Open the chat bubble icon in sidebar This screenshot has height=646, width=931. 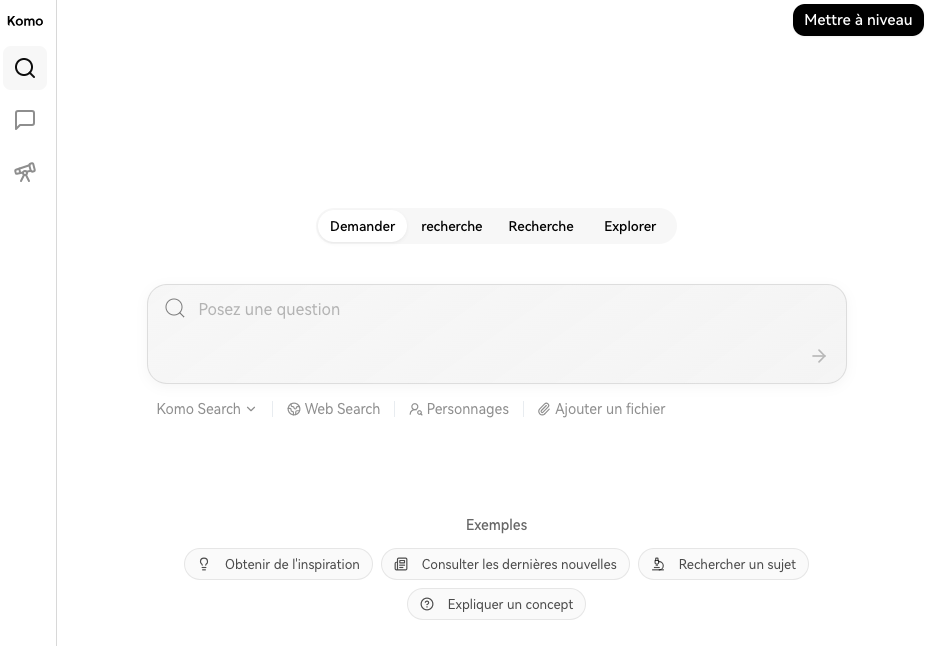click(x=25, y=120)
